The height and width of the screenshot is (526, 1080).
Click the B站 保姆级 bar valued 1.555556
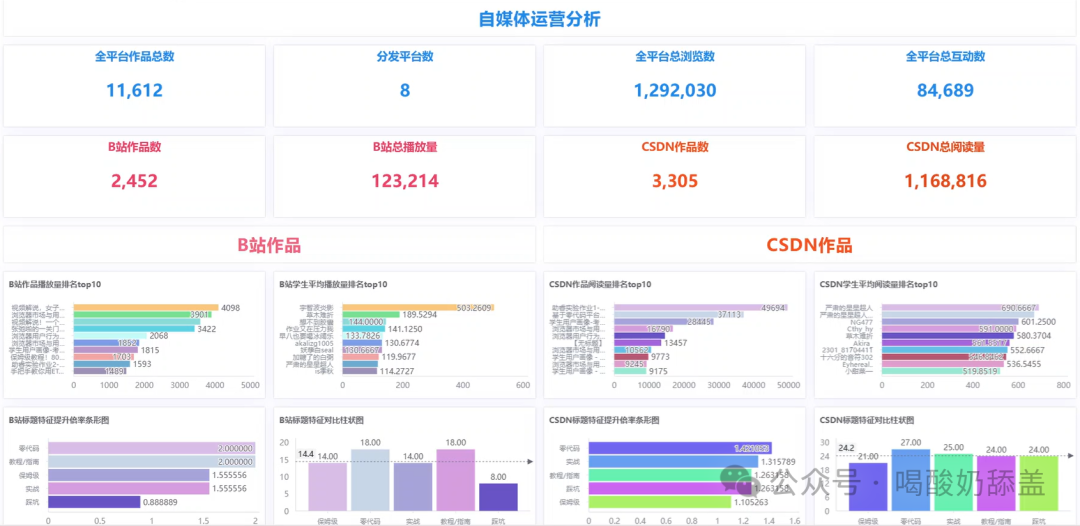click(129, 475)
